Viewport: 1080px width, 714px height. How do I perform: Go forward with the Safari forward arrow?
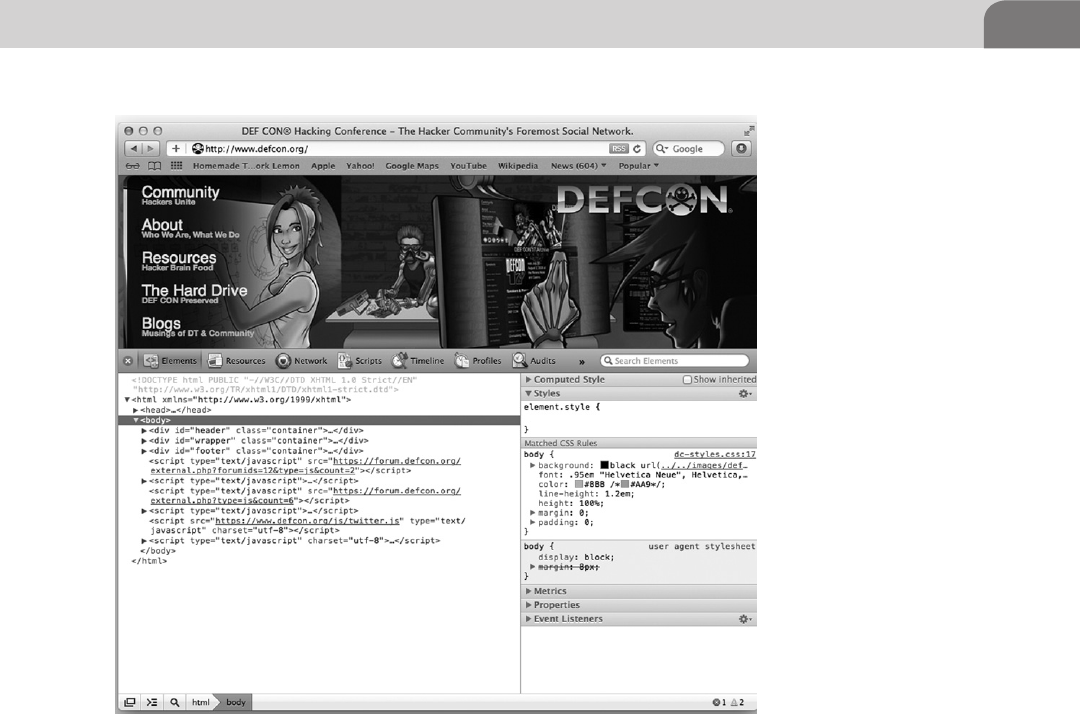[x=151, y=149]
